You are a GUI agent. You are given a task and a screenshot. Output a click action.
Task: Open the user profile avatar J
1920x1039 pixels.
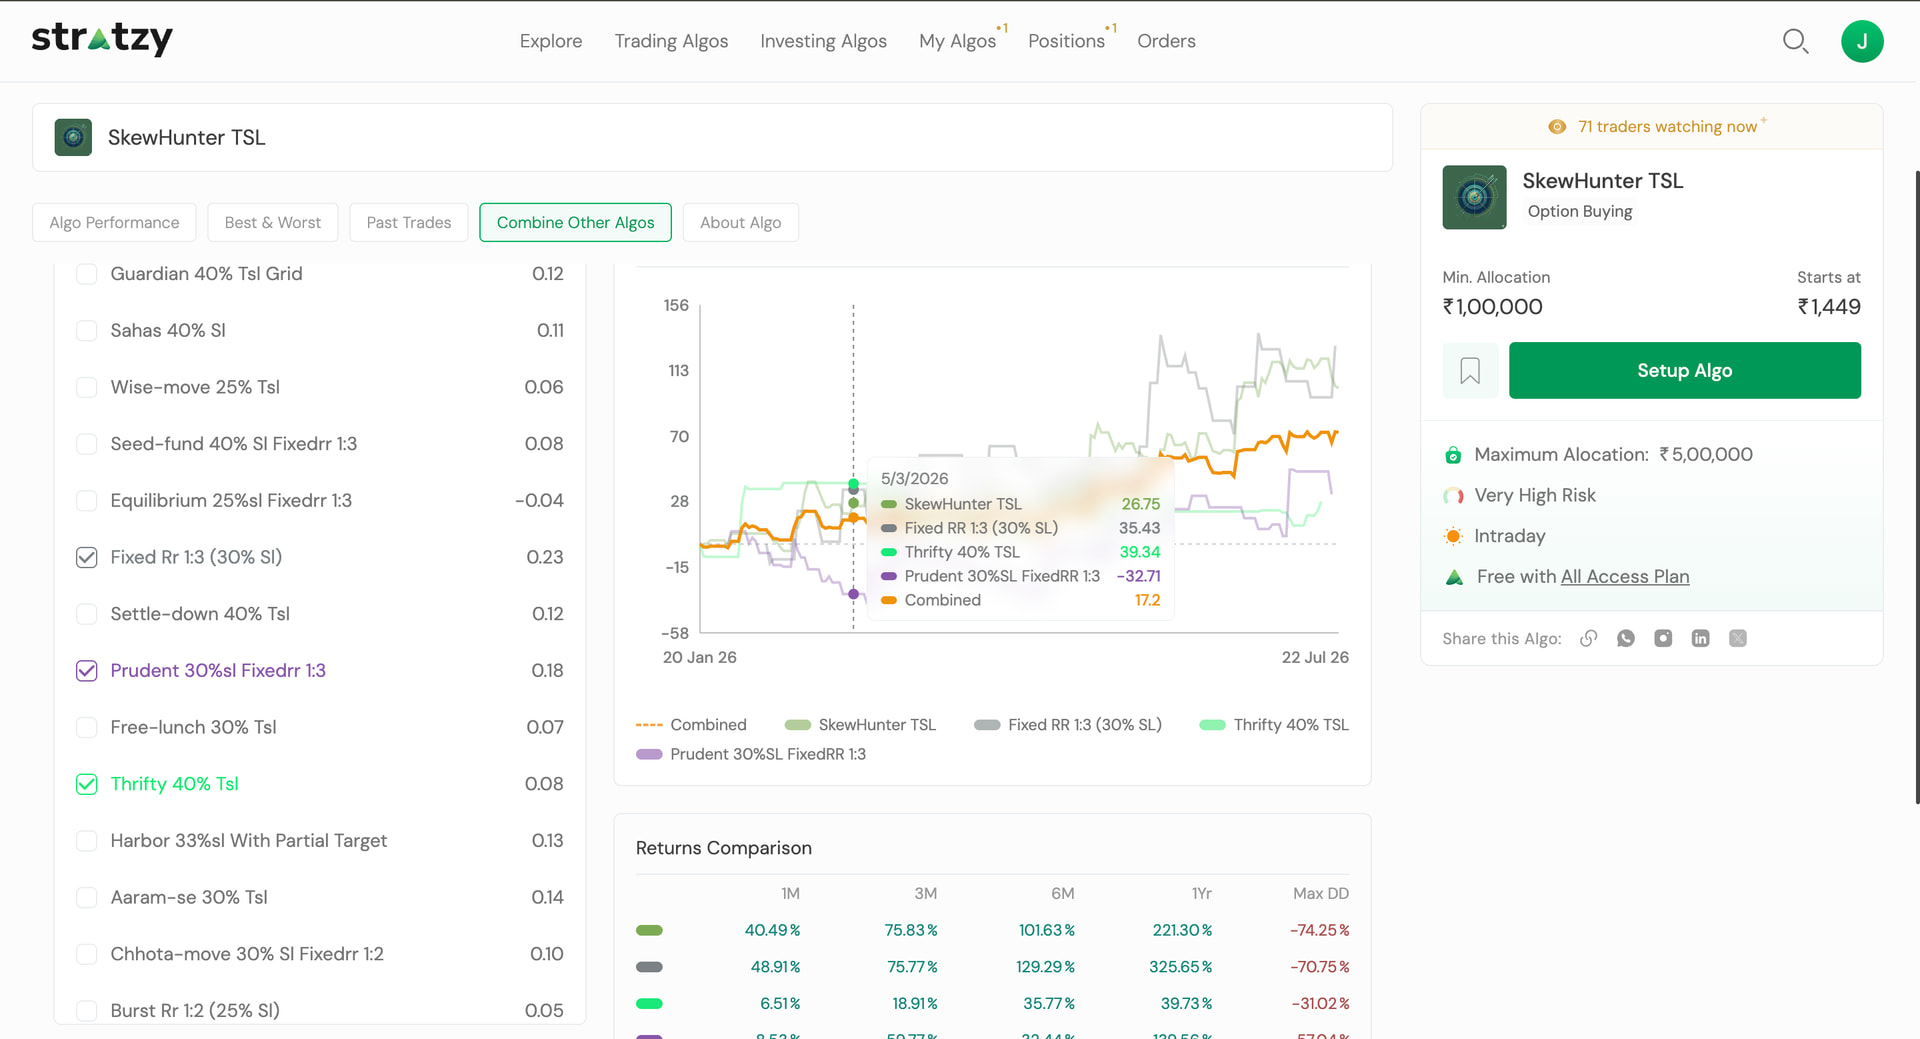click(1862, 41)
